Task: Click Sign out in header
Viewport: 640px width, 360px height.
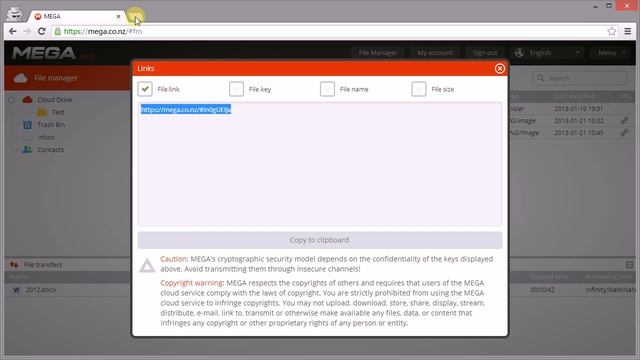Action: coord(485,53)
